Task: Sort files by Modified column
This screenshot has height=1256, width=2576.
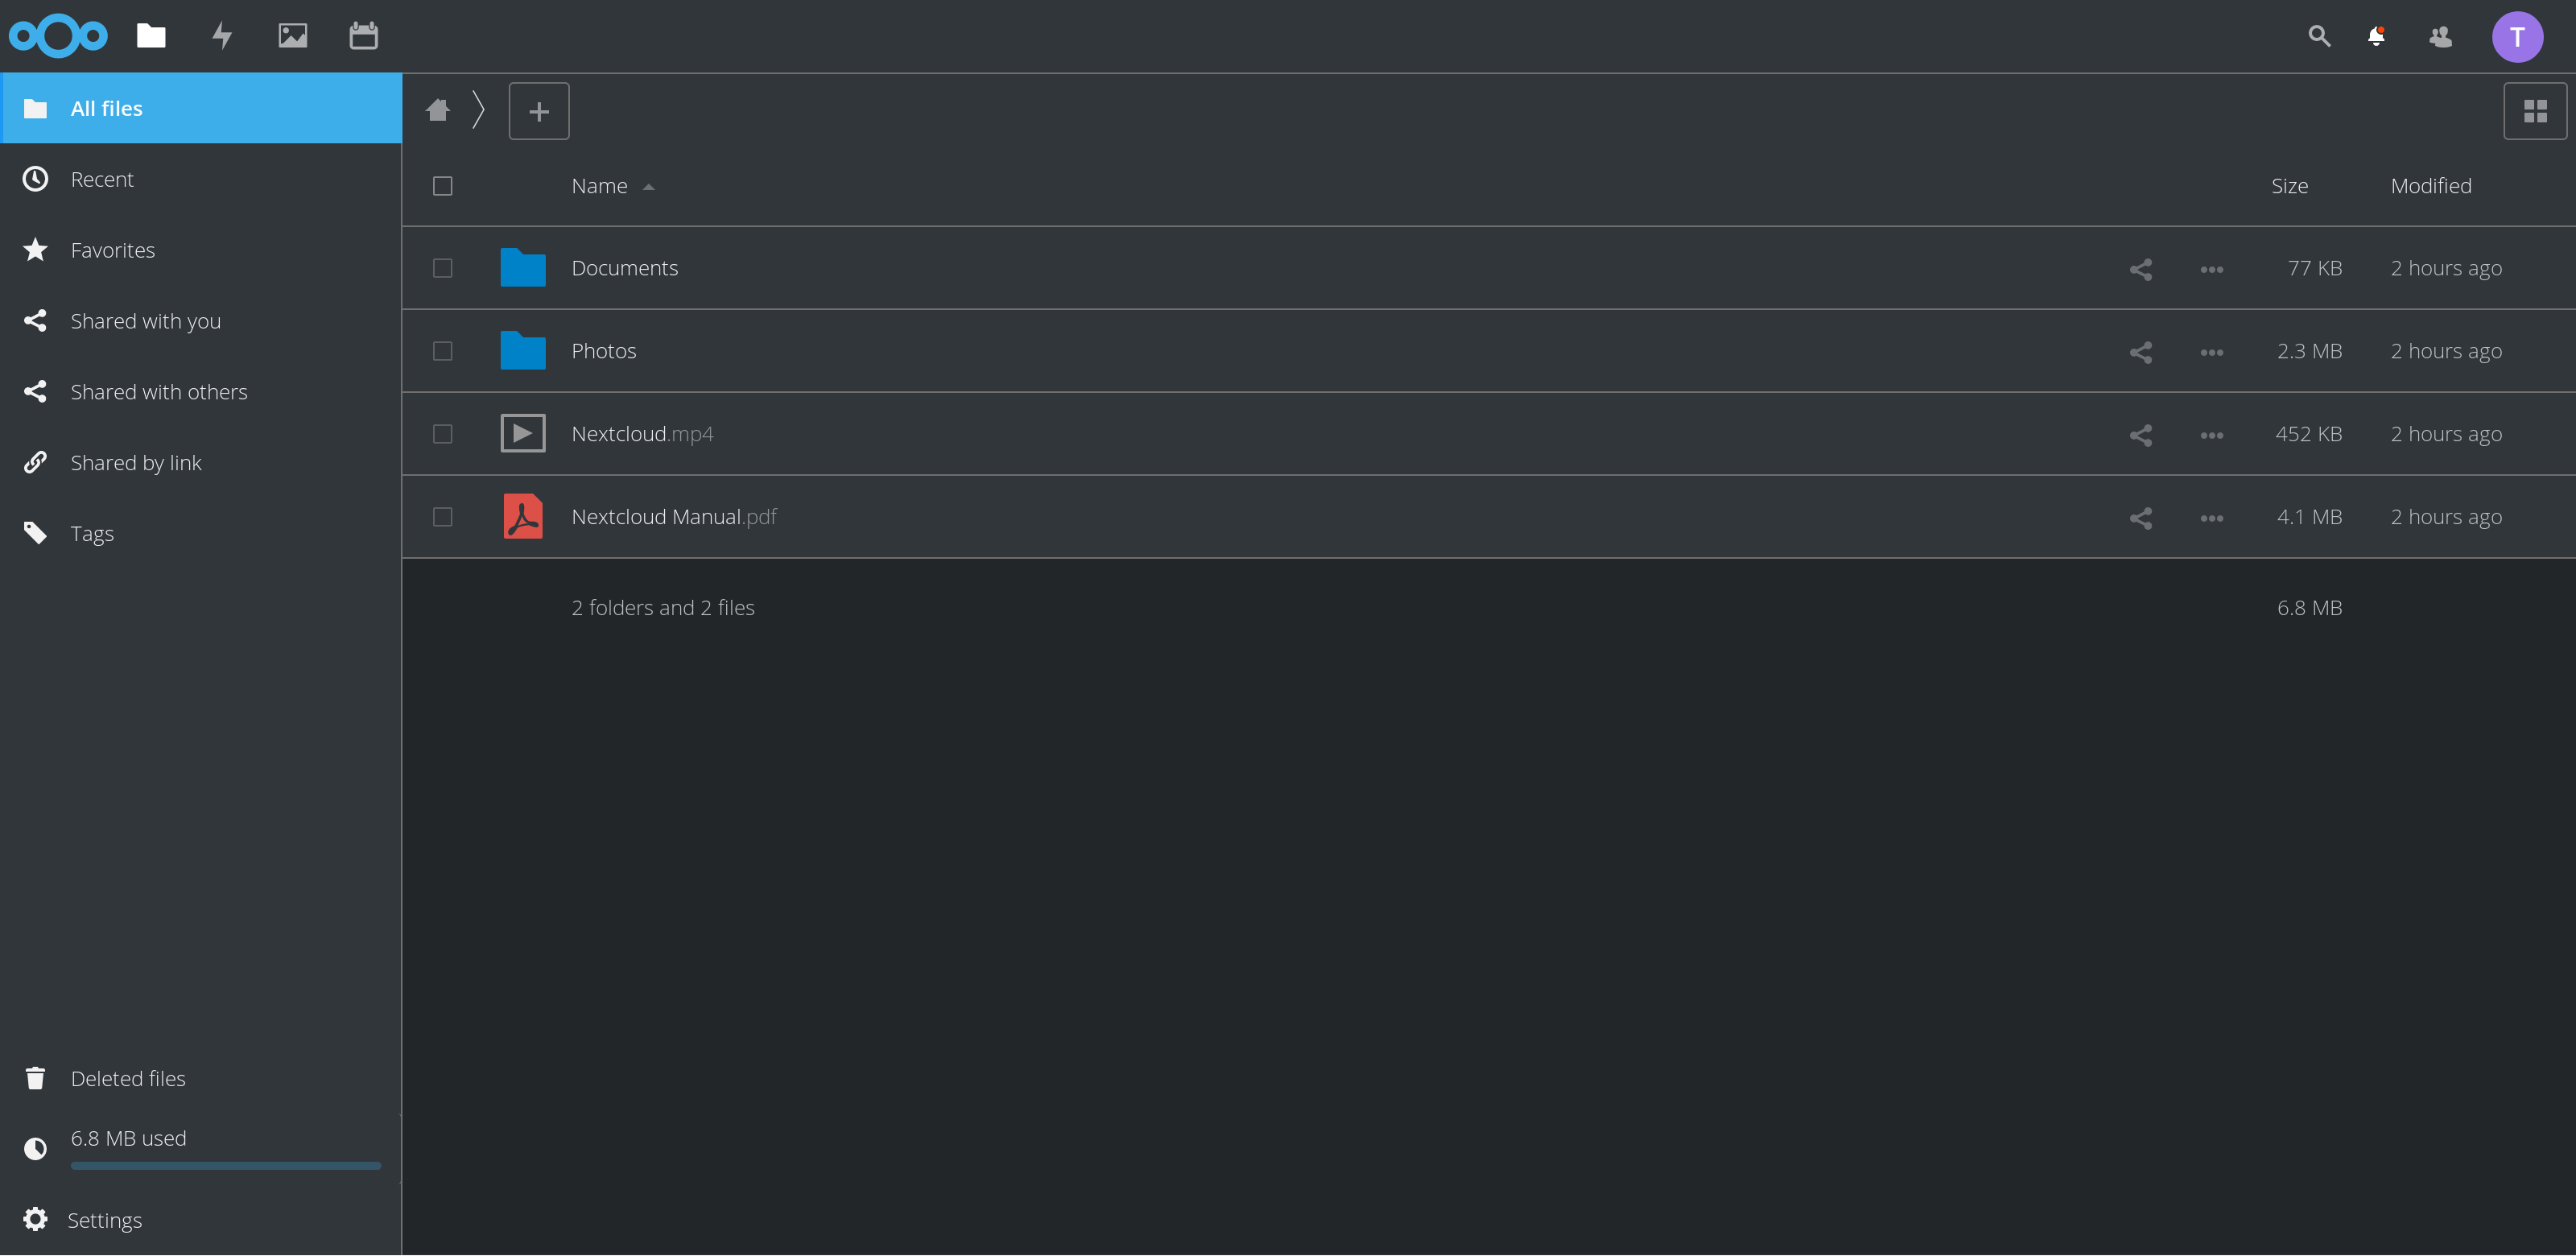Action: (2430, 186)
